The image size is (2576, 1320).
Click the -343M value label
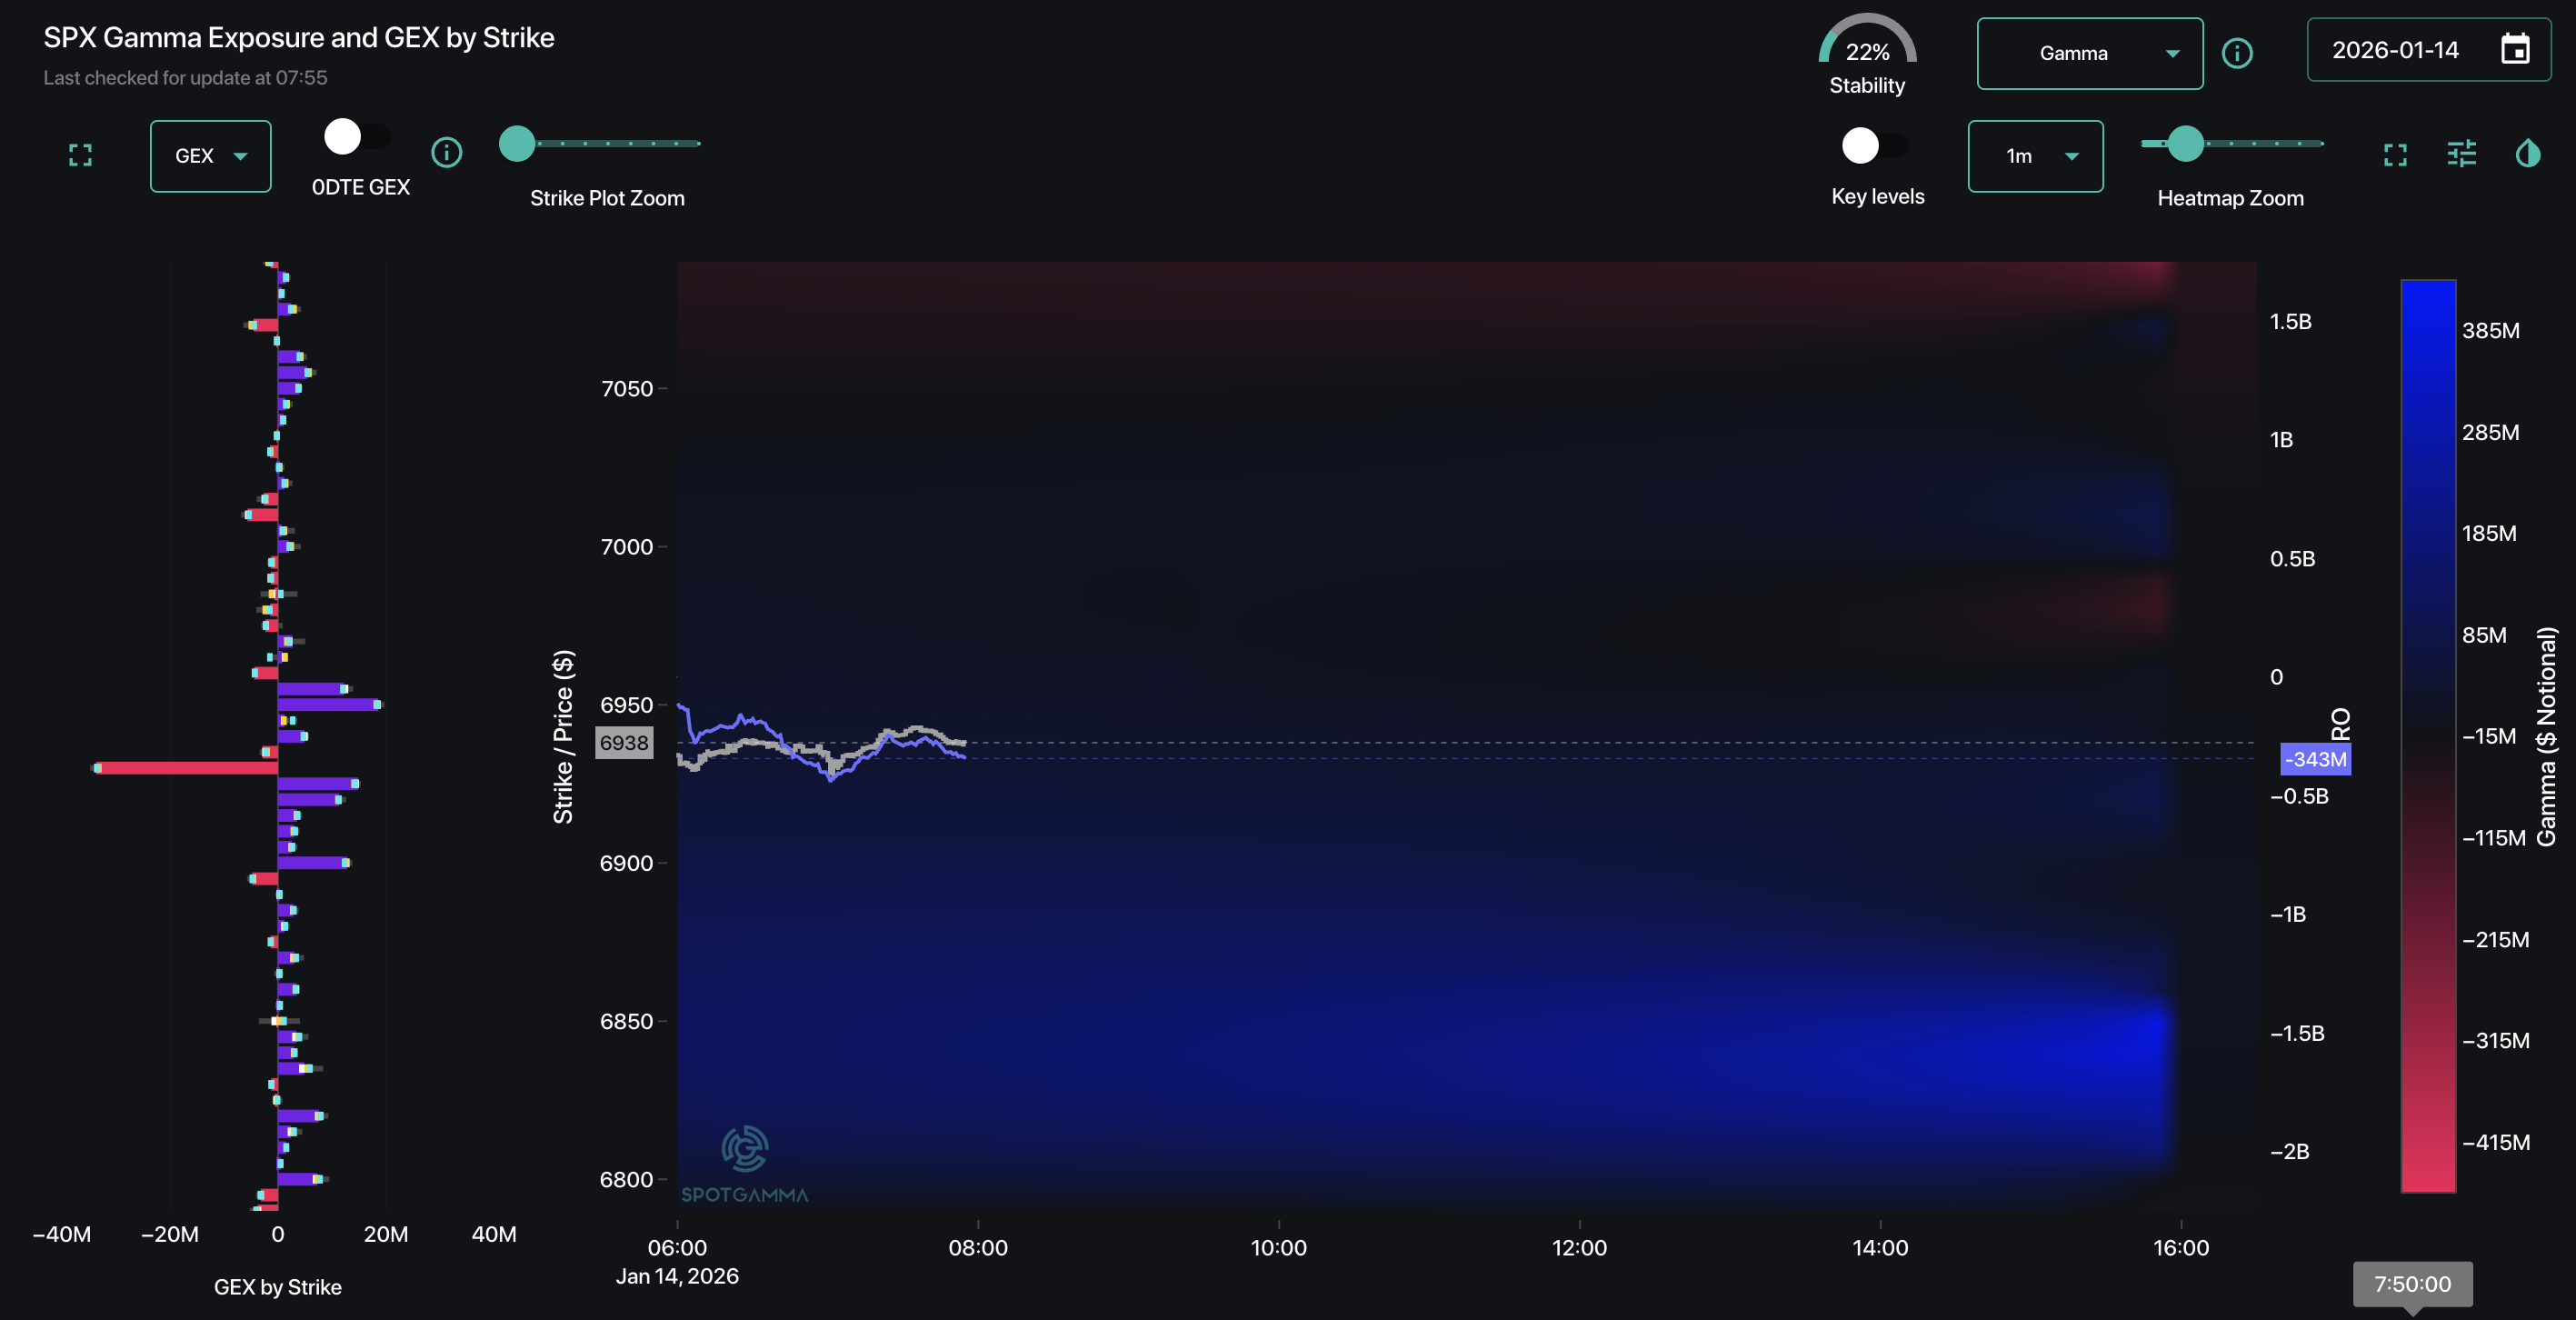point(2314,759)
